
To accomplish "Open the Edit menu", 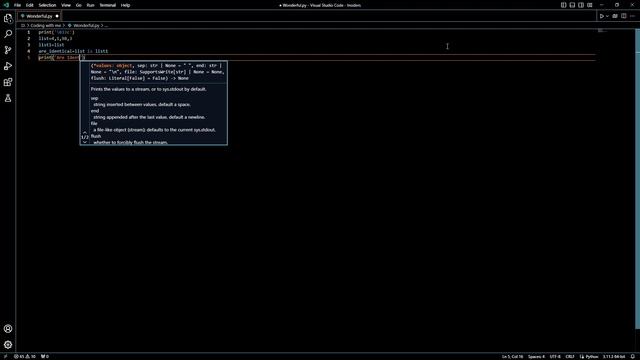I will click(29, 5).
